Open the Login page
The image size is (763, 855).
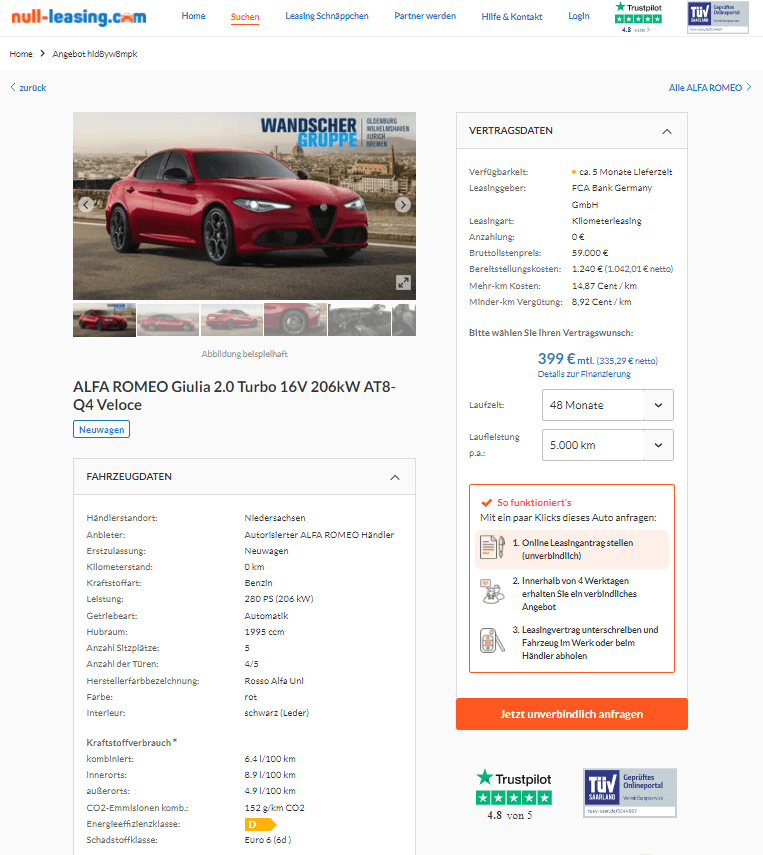click(x=579, y=16)
